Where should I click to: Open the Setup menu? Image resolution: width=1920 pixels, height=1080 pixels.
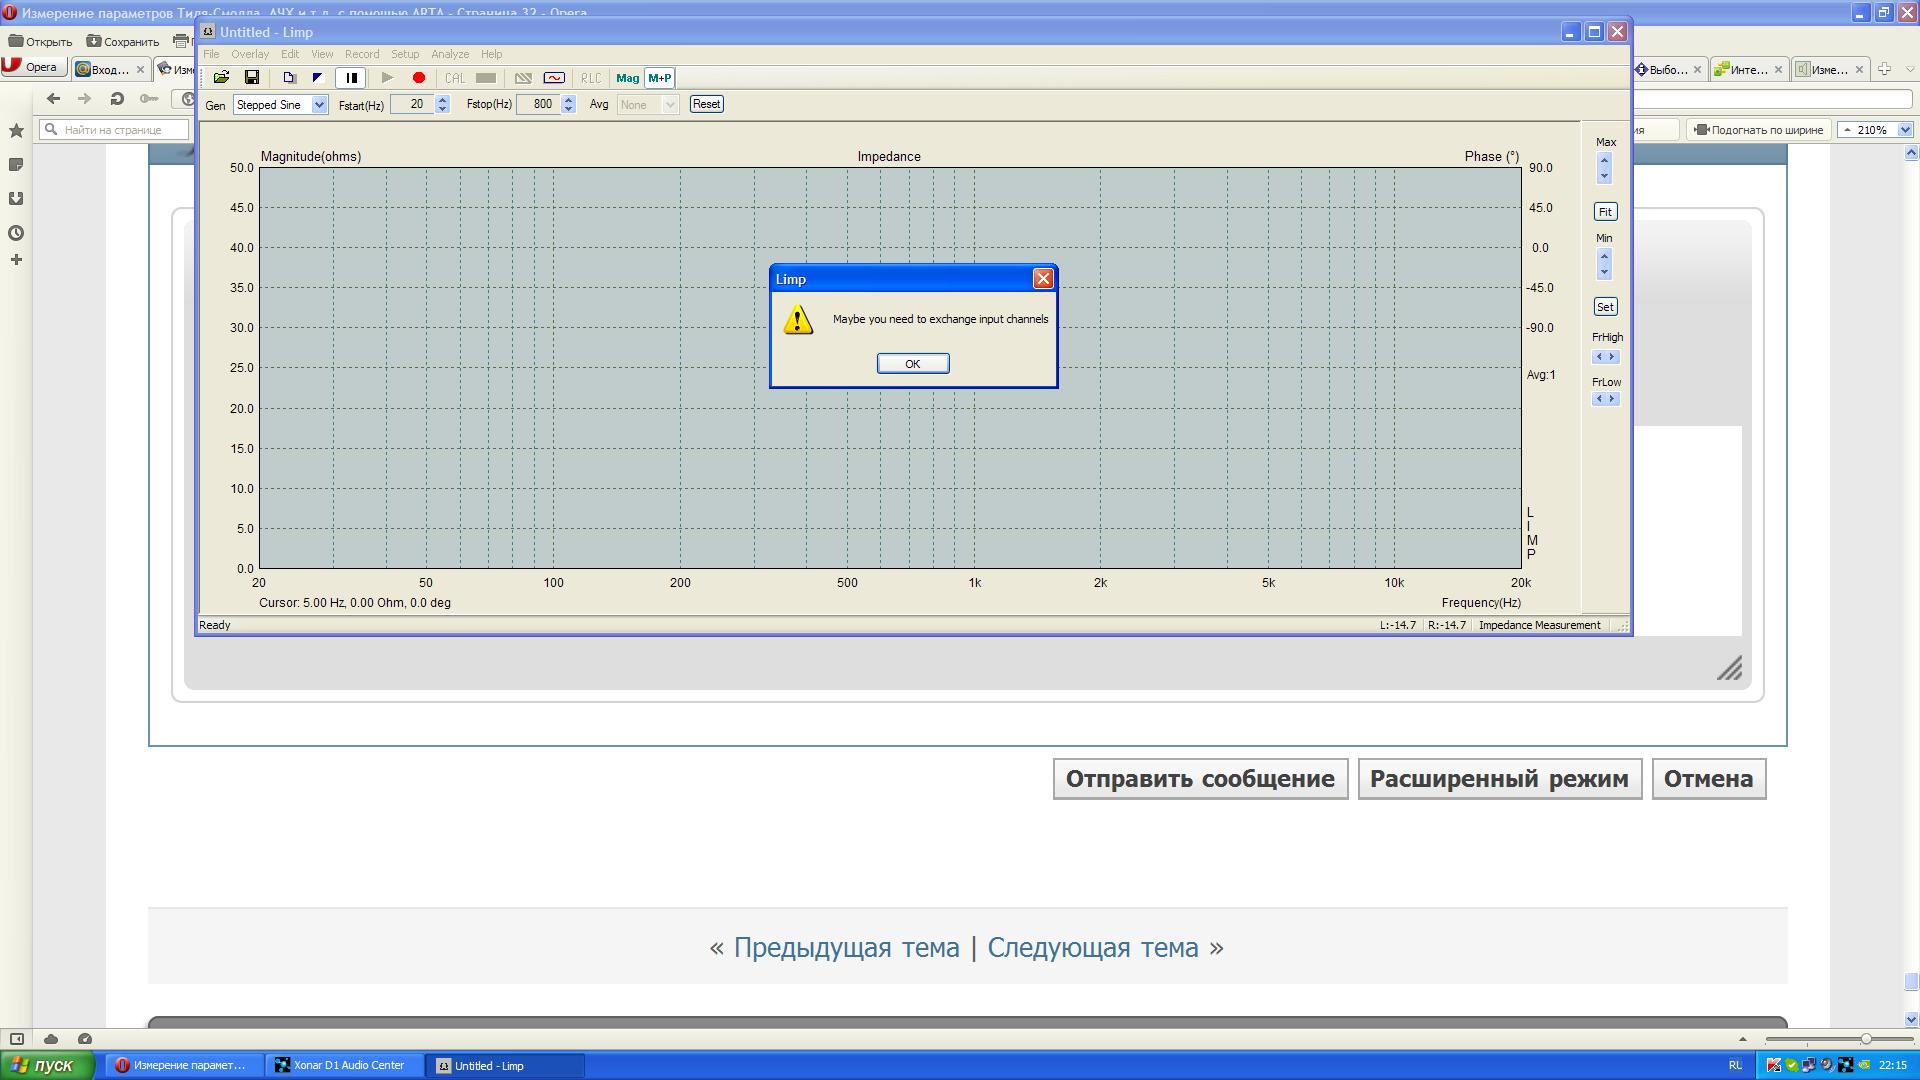405,54
